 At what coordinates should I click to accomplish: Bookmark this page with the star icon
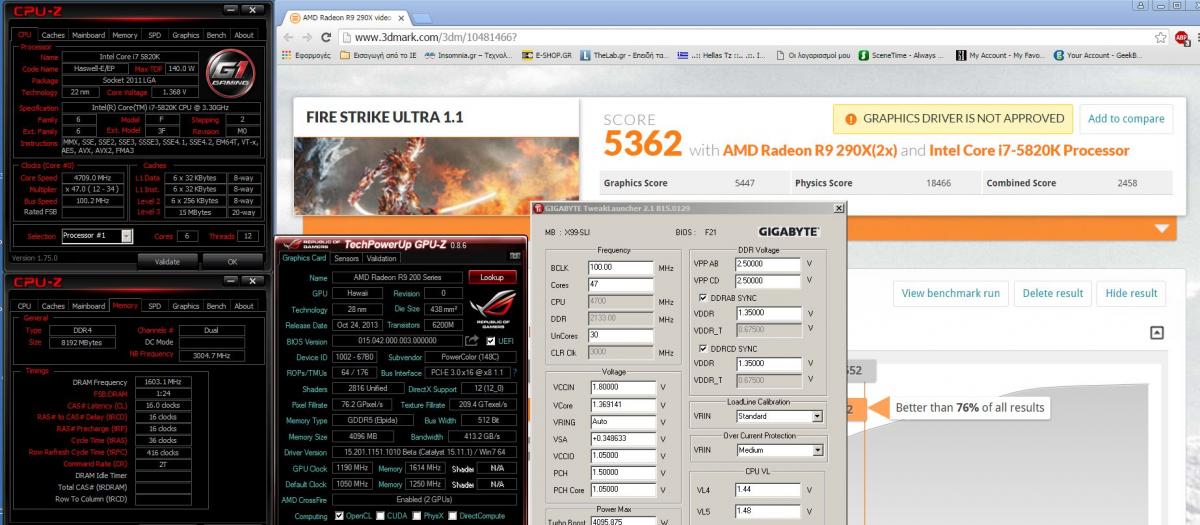pos(1160,37)
